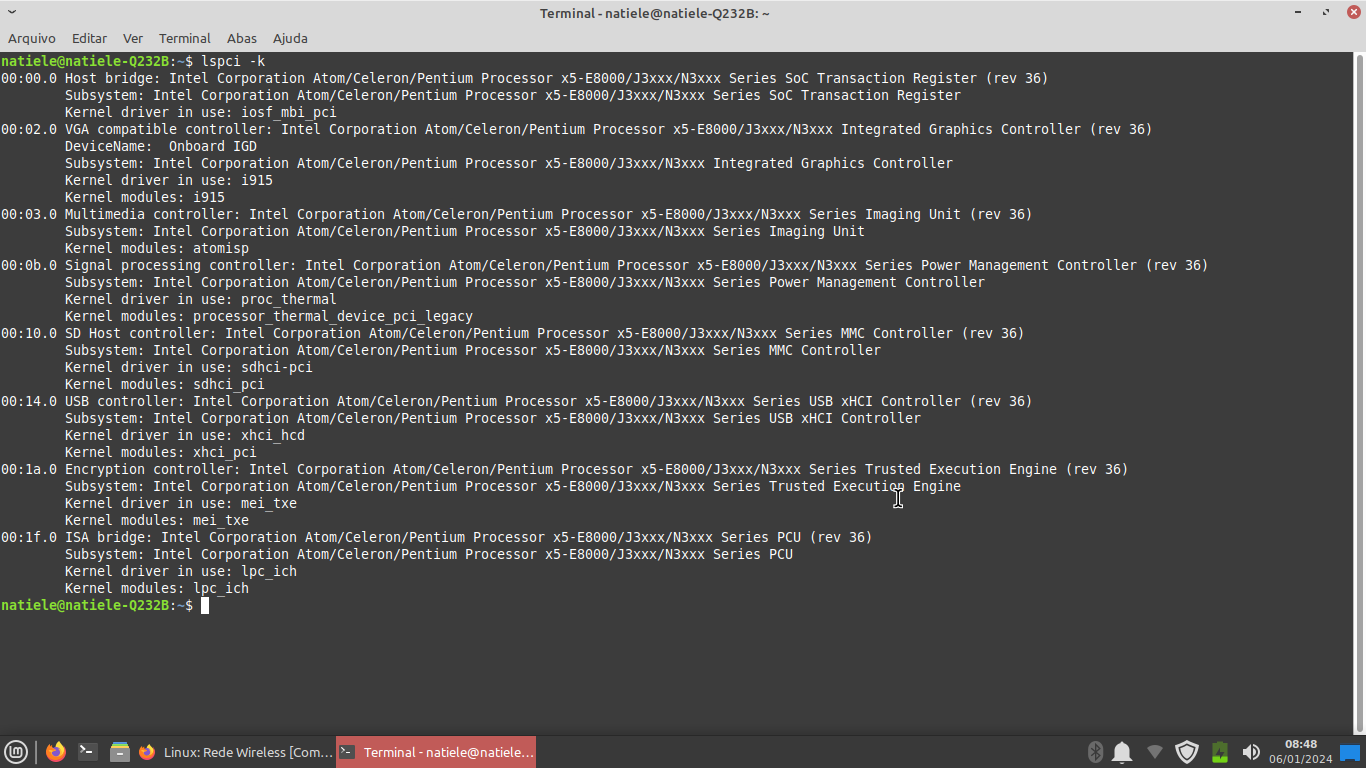Open the Bluetooth tray icon
Image resolution: width=1366 pixels, height=768 pixels.
pyautogui.click(x=1095, y=752)
